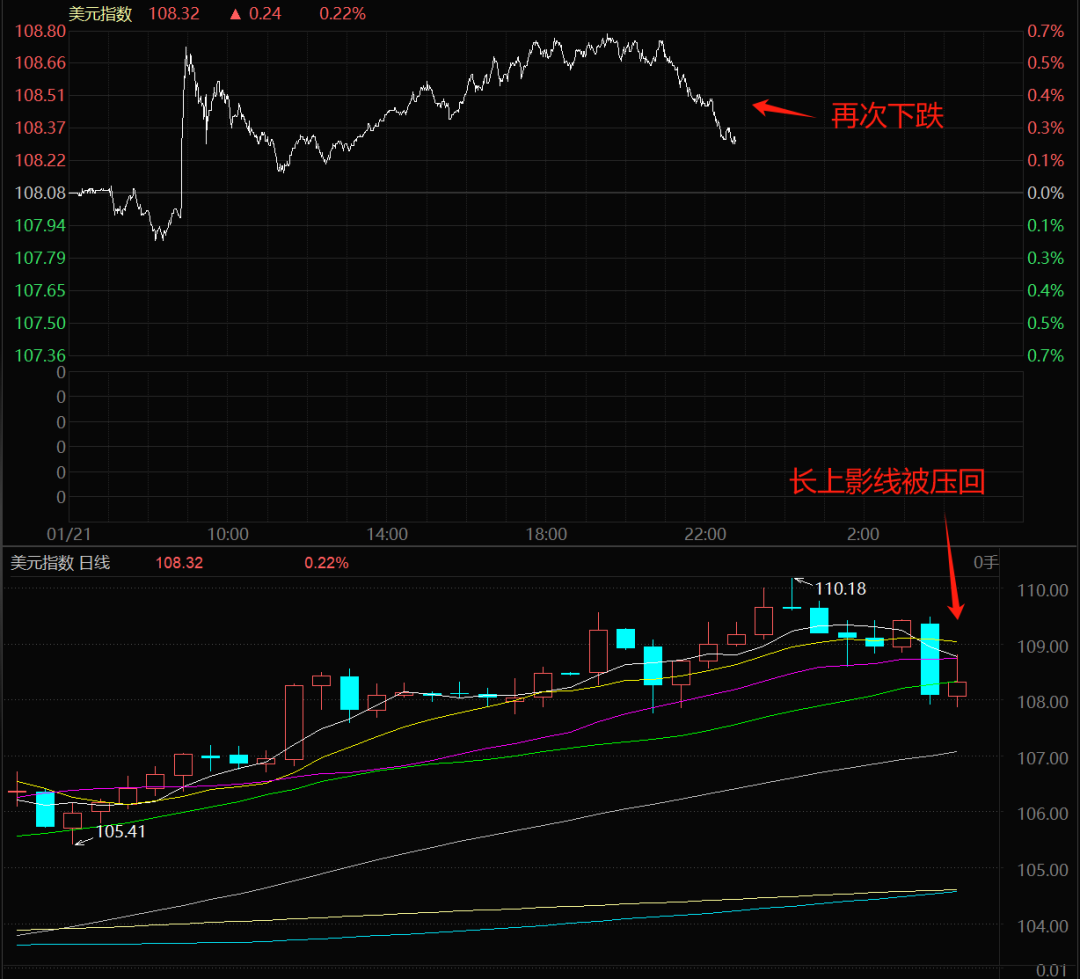Screen dimensions: 1080x979
Task: Click the red up-triangle beside 0.24
Action: [x=235, y=14]
